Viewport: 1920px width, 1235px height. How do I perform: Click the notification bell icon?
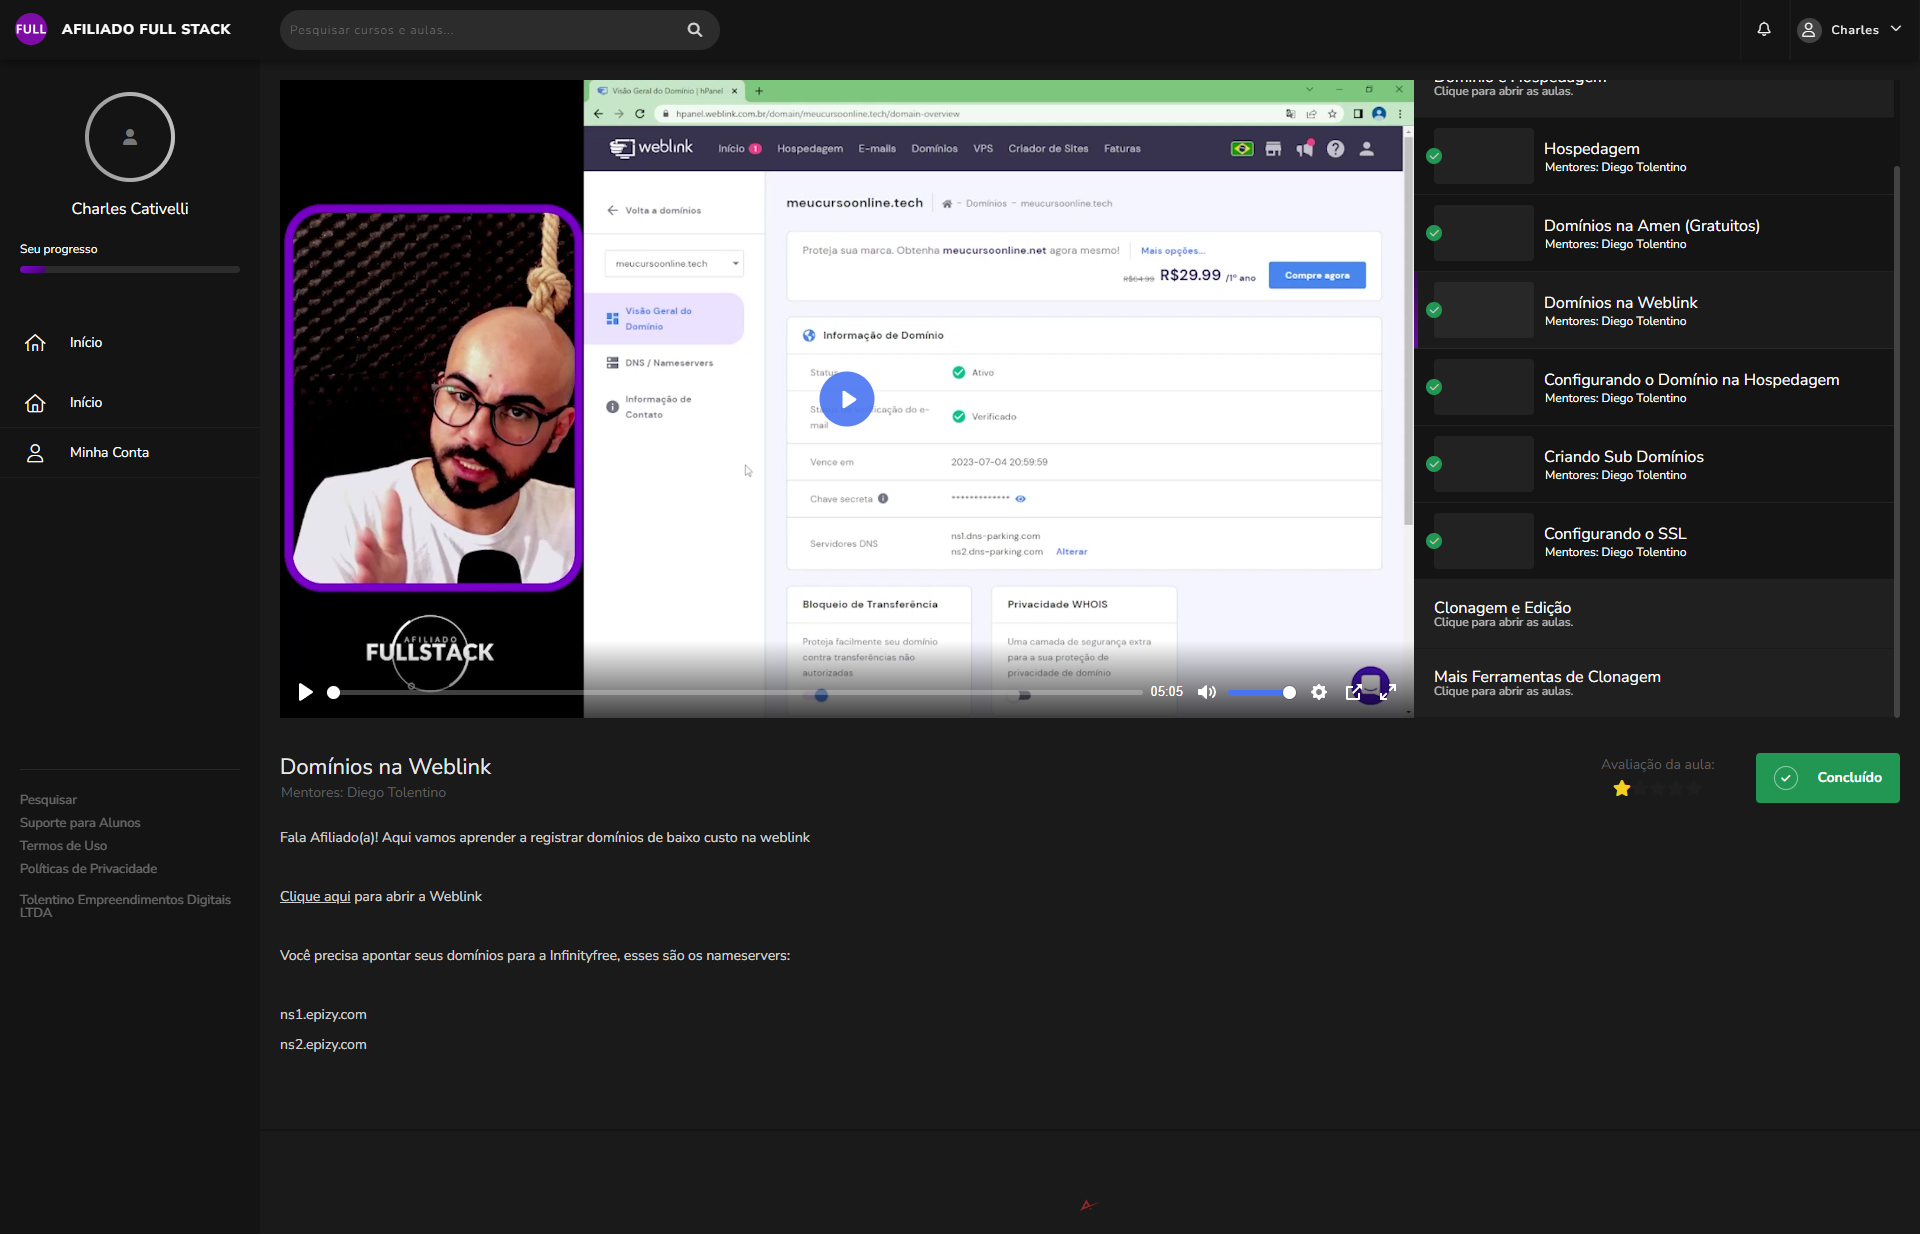click(x=1764, y=29)
